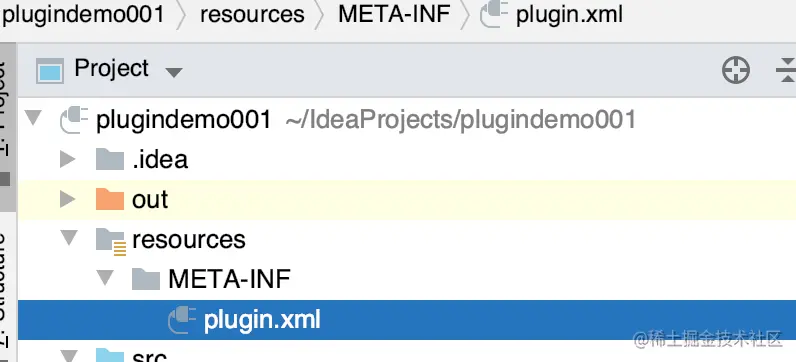796x362 pixels.
Task: Click the plugin.xml plug icon in tree
Action: tap(182, 320)
